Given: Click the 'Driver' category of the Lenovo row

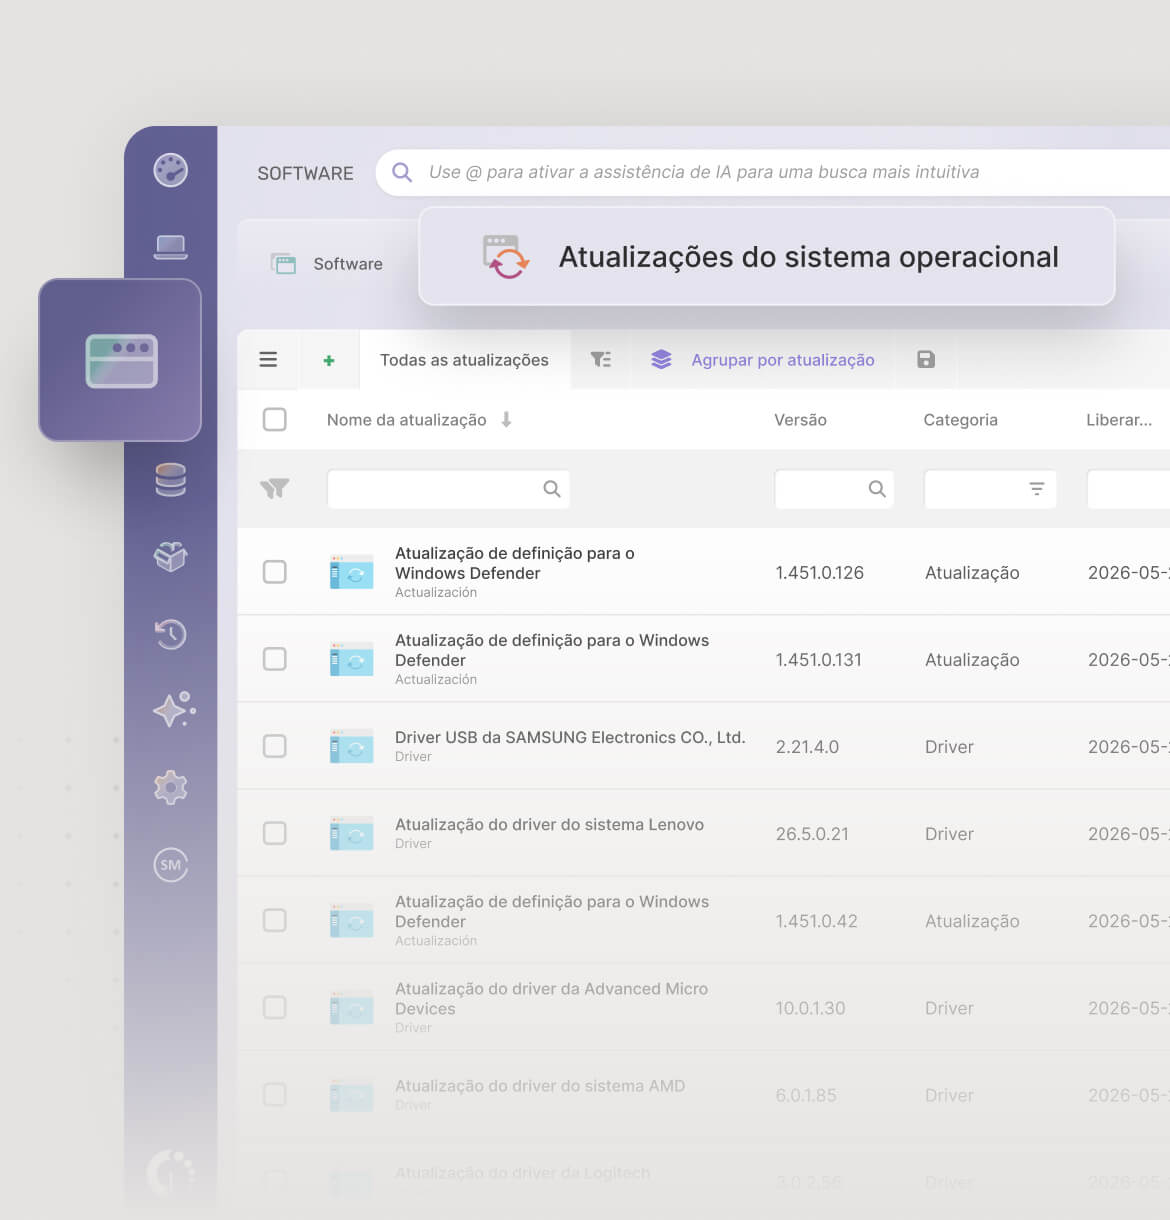Looking at the screenshot, I should (x=949, y=834).
